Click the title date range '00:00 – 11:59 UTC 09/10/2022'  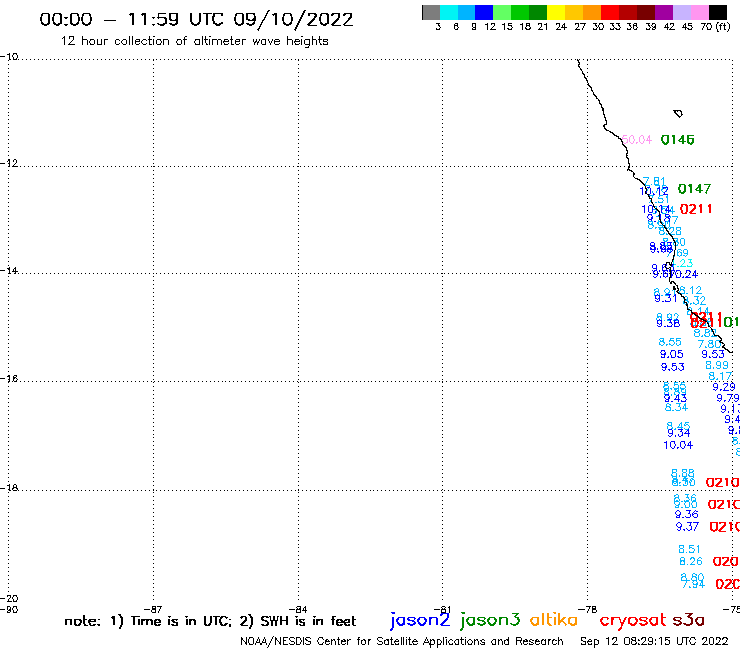196,19
